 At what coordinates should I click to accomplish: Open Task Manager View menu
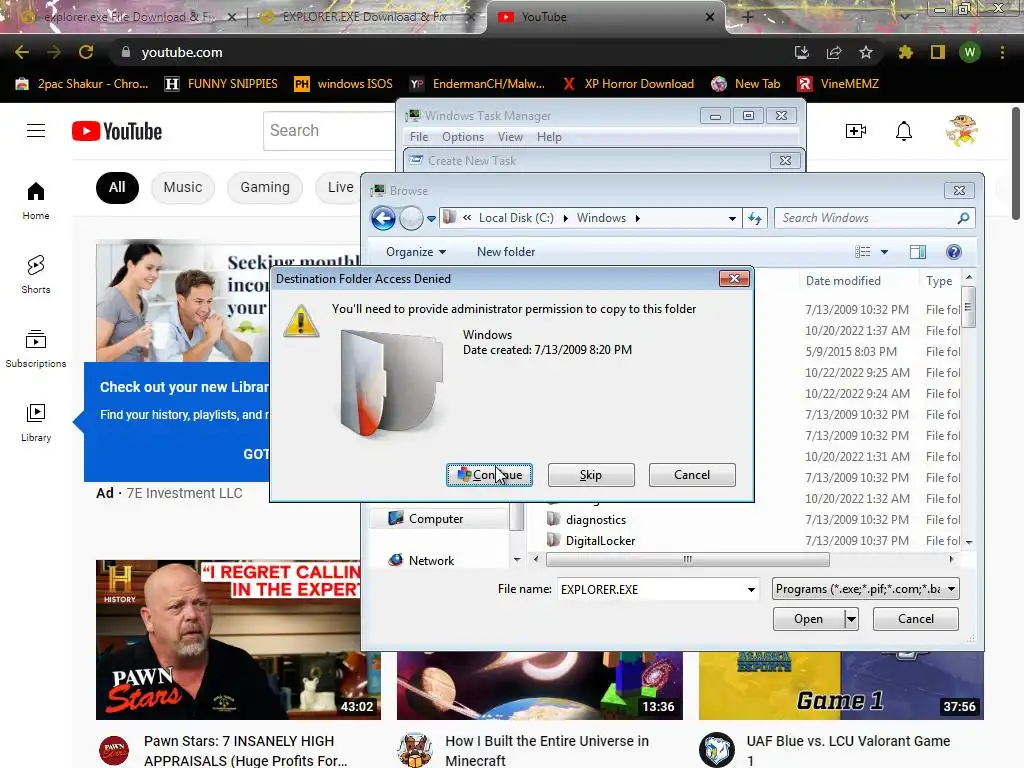click(510, 137)
